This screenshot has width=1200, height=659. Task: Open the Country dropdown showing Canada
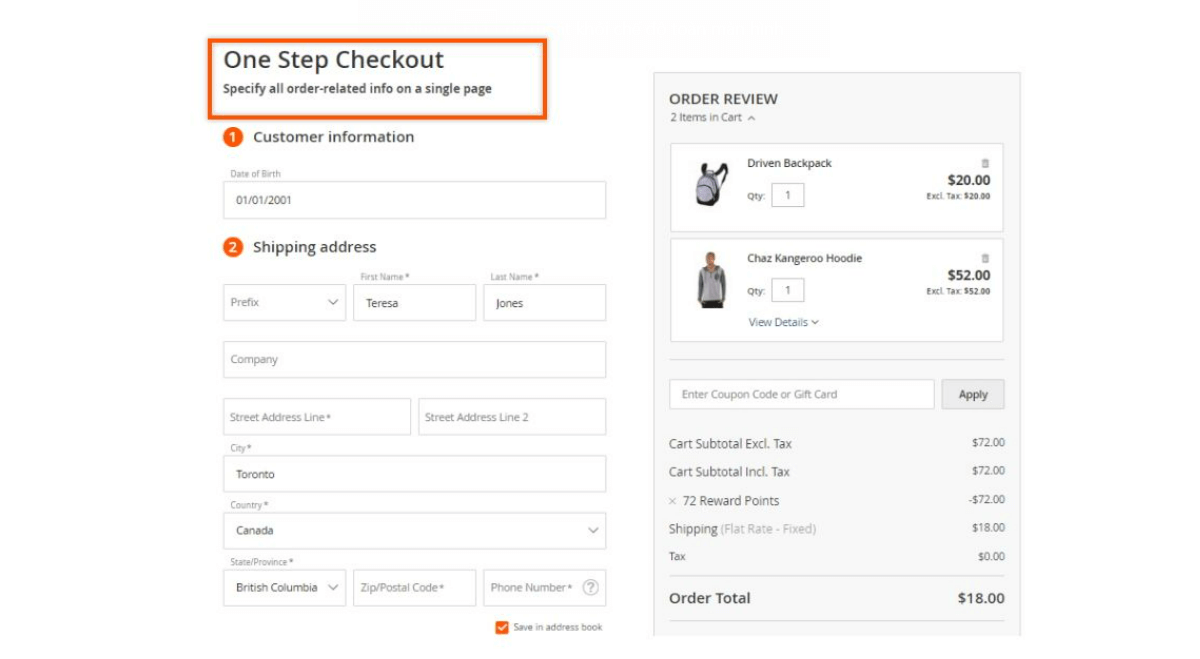(x=414, y=530)
